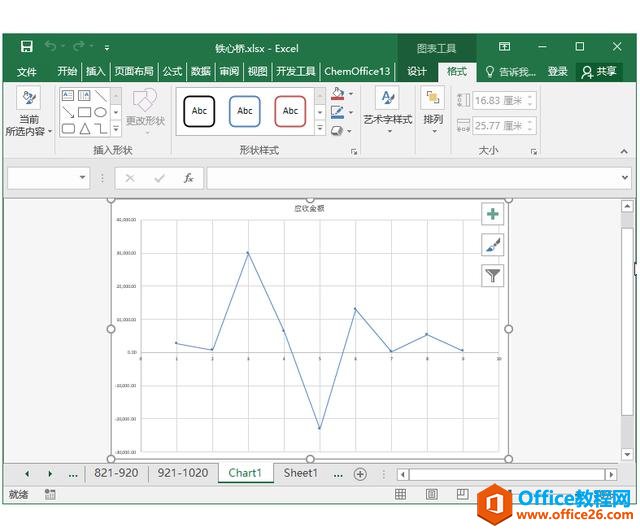Select the 格式 chart tools tab
The image size is (640, 532).
[x=457, y=72]
